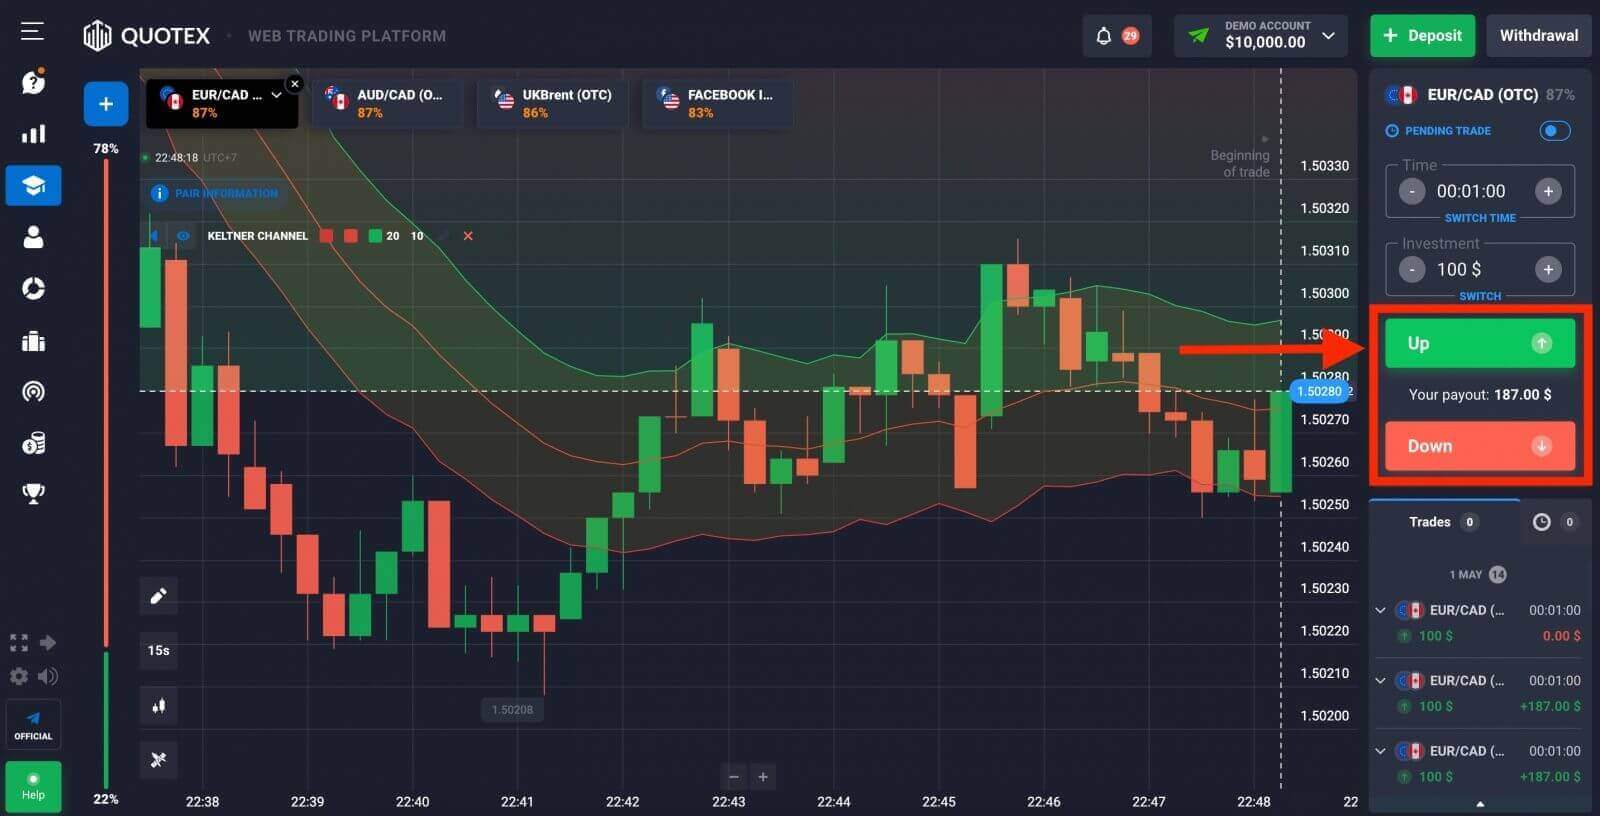Enable the Pending Trade switch
This screenshot has height=816, width=1600.
click(x=1554, y=131)
